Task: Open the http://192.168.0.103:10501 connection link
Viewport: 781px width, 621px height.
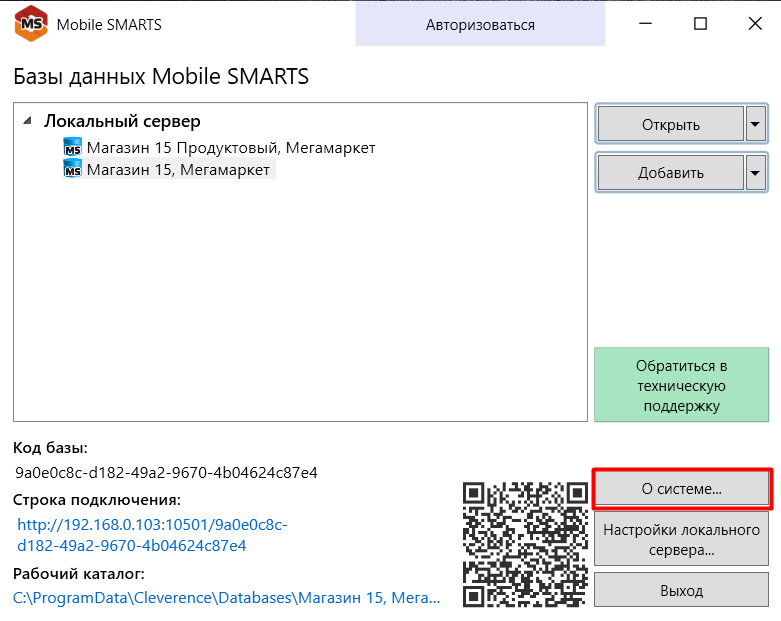Action: click(x=152, y=535)
